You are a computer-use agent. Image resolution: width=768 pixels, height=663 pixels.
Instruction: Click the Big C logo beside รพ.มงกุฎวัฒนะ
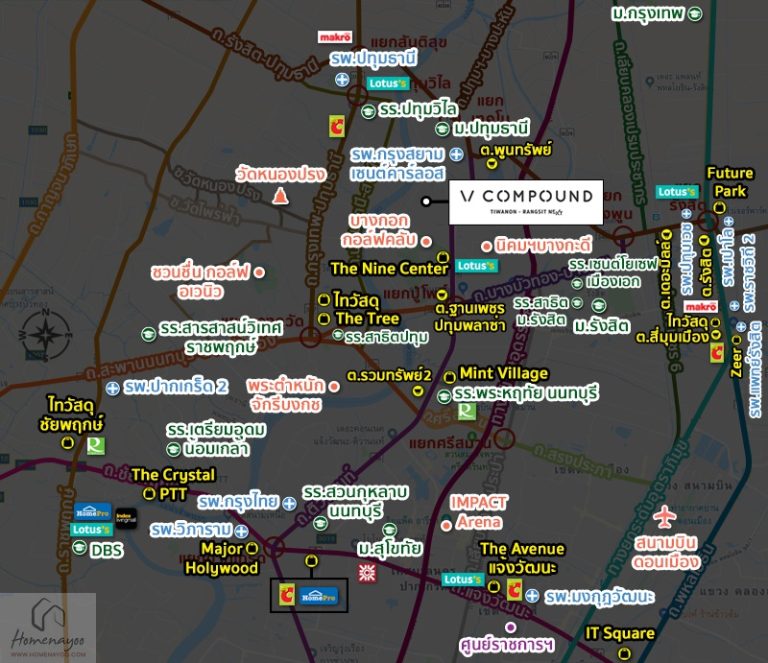tap(514, 590)
